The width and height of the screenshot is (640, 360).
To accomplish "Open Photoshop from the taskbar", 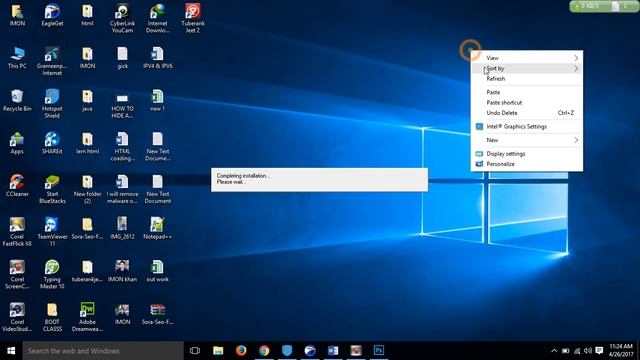I will click(379, 350).
